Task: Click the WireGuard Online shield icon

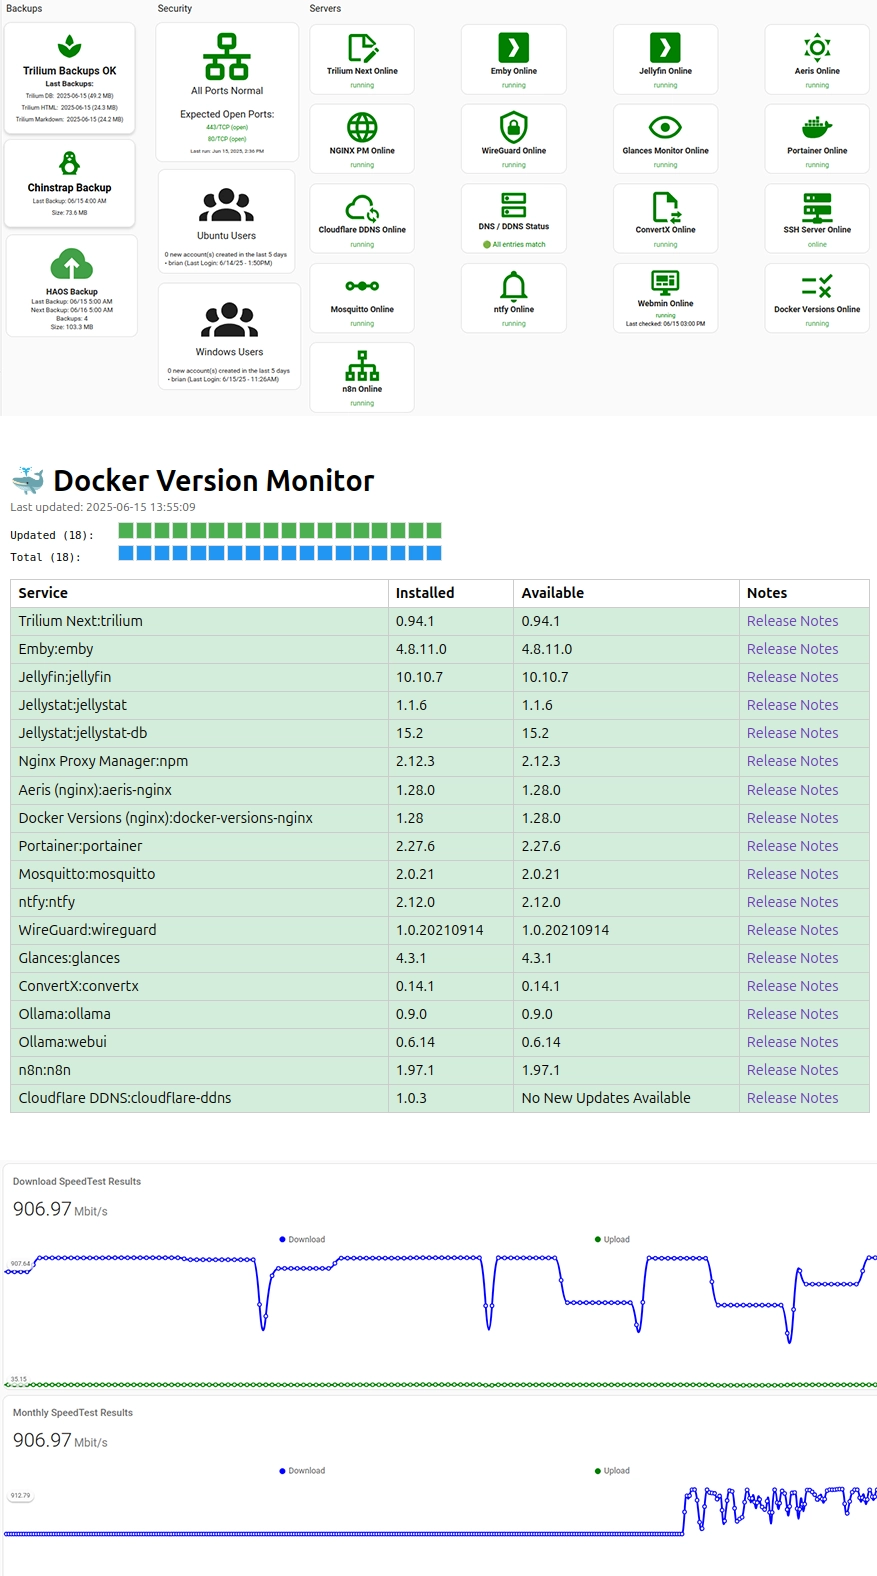Action: coord(514,127)
